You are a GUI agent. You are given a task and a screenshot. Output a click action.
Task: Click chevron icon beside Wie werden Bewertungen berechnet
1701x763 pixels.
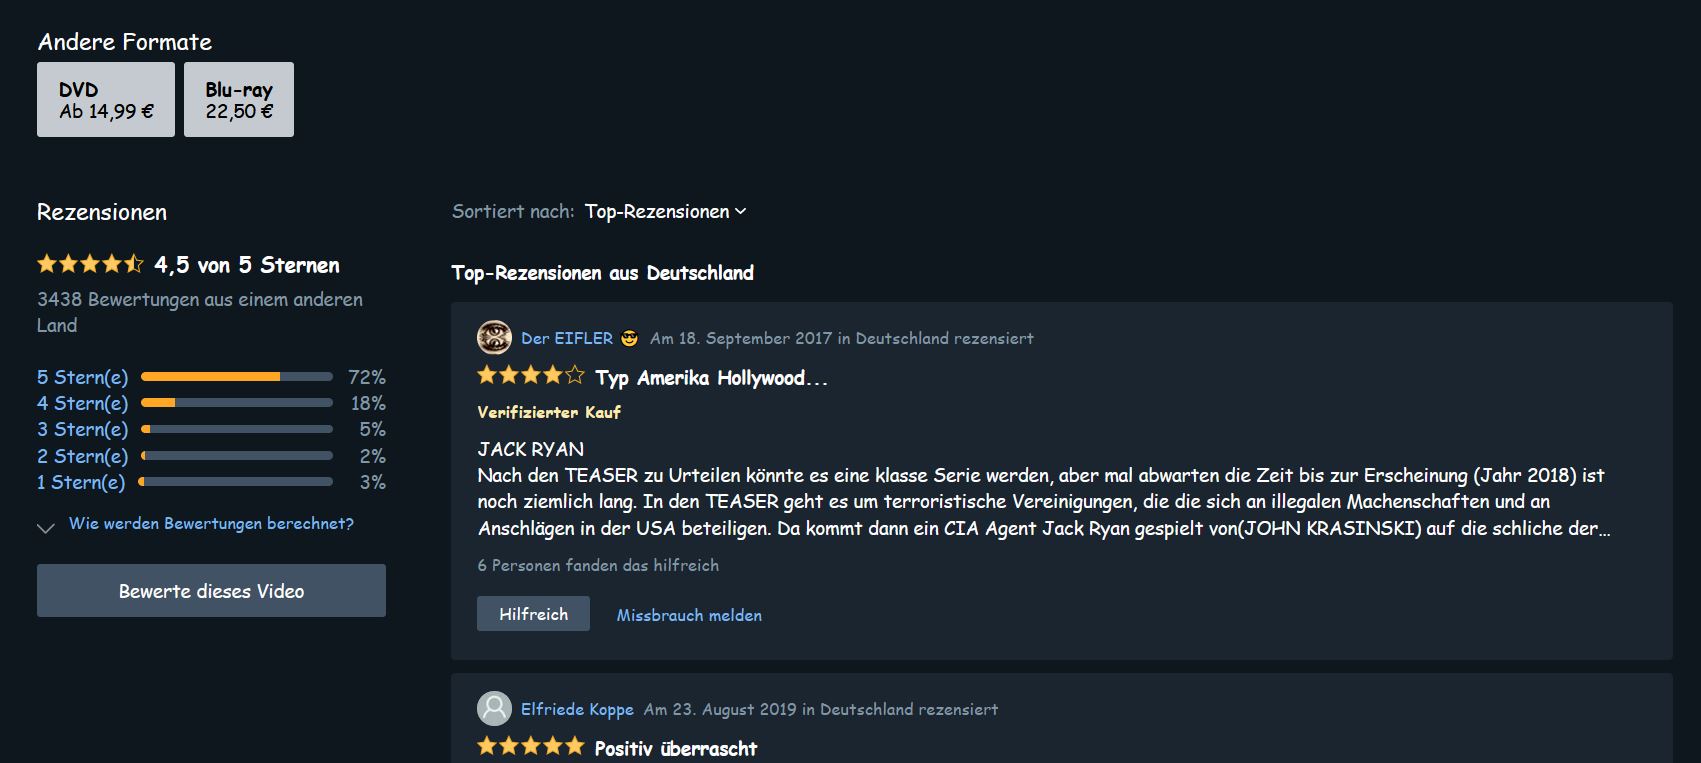46,527
